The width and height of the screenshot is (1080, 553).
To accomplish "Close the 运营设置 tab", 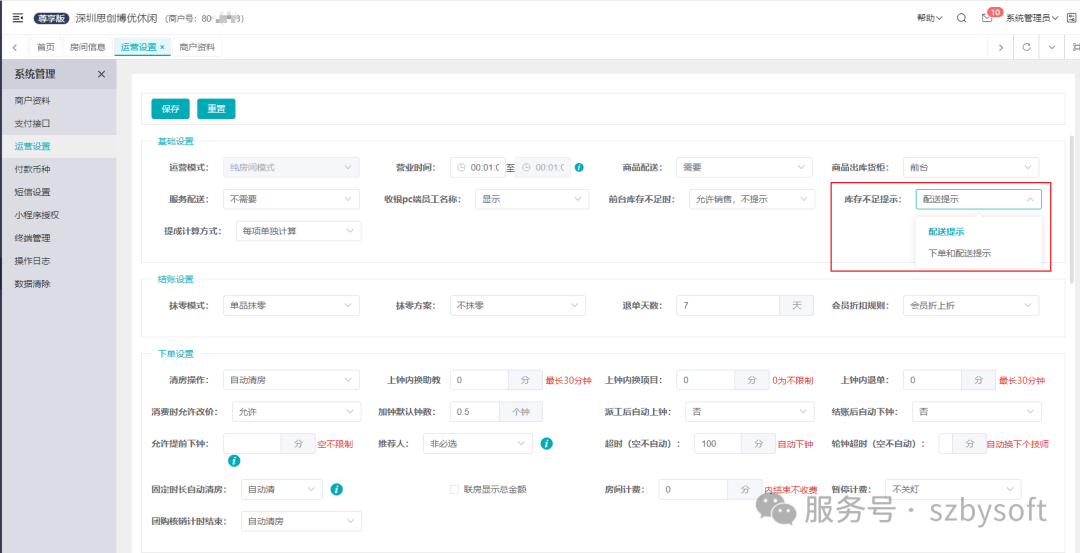I will coord(162,47).
